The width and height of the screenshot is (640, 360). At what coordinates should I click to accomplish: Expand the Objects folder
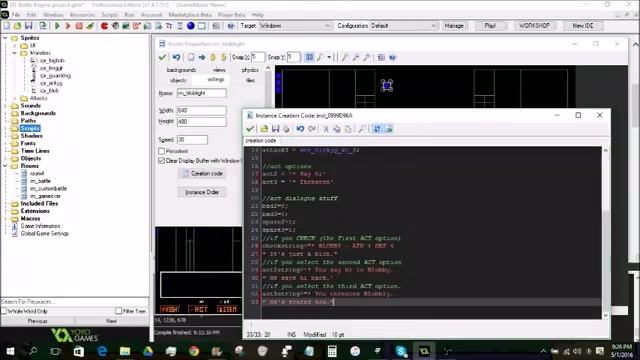tap(5, 158)
